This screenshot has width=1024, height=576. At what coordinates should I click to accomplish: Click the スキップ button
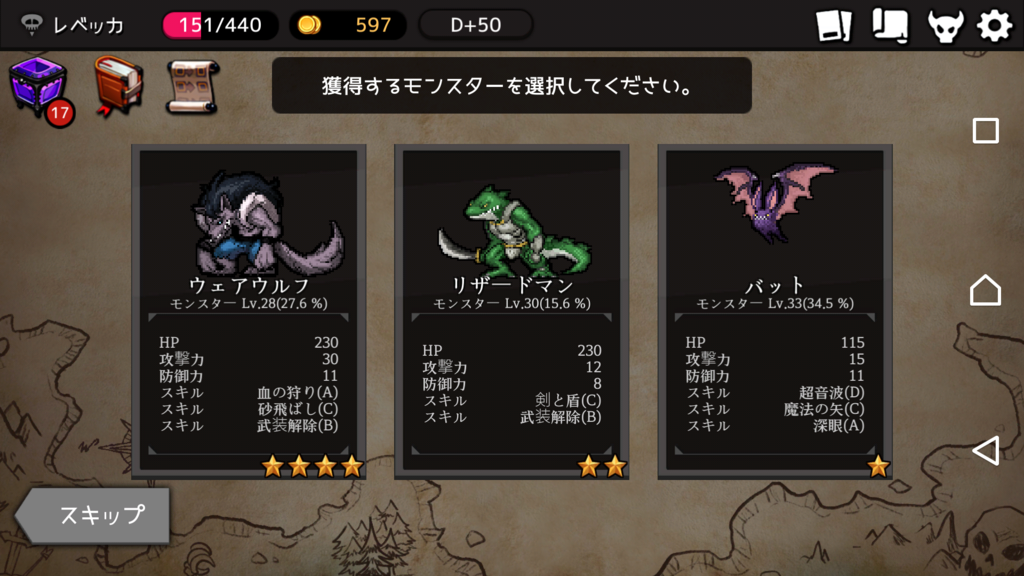(93, 515)
